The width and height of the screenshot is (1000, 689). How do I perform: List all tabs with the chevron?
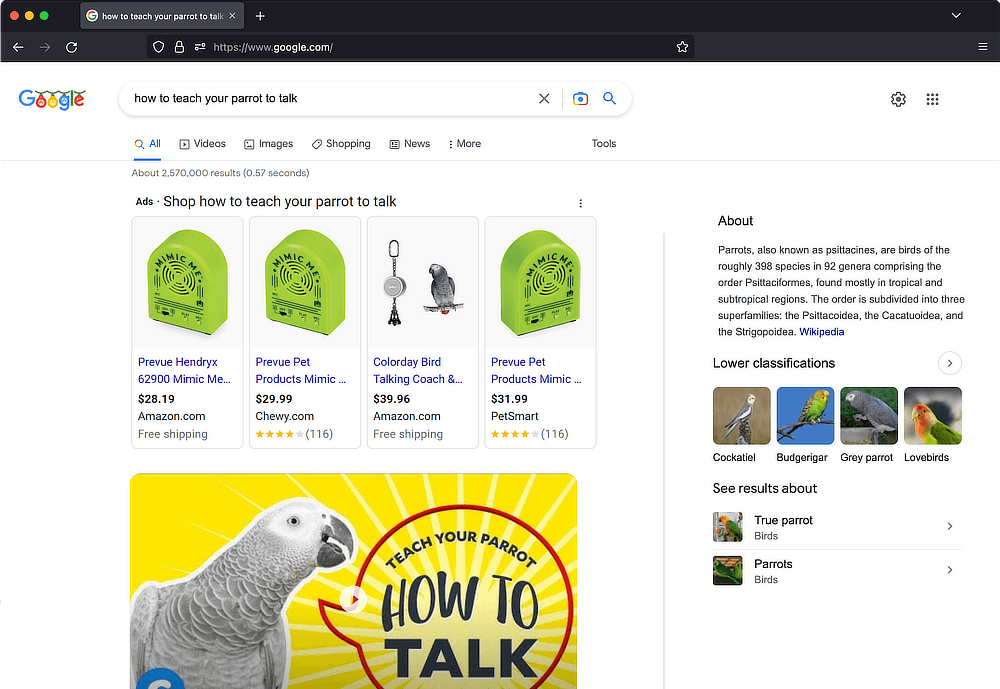956,16
